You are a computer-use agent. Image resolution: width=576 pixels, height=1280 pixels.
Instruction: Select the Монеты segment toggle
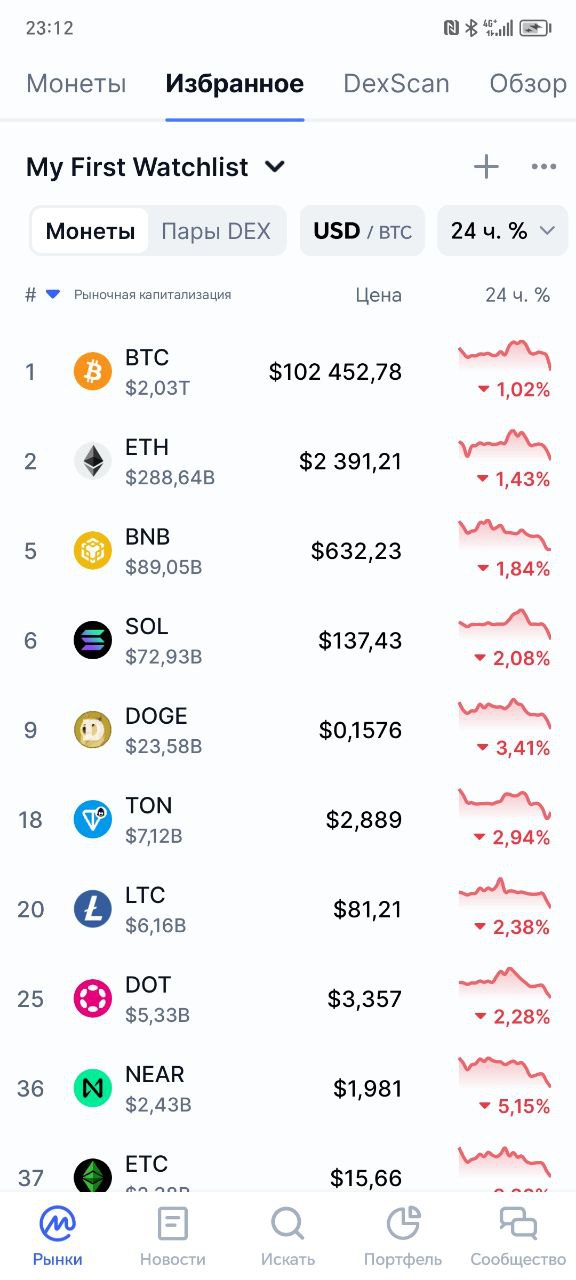(90, 231)
